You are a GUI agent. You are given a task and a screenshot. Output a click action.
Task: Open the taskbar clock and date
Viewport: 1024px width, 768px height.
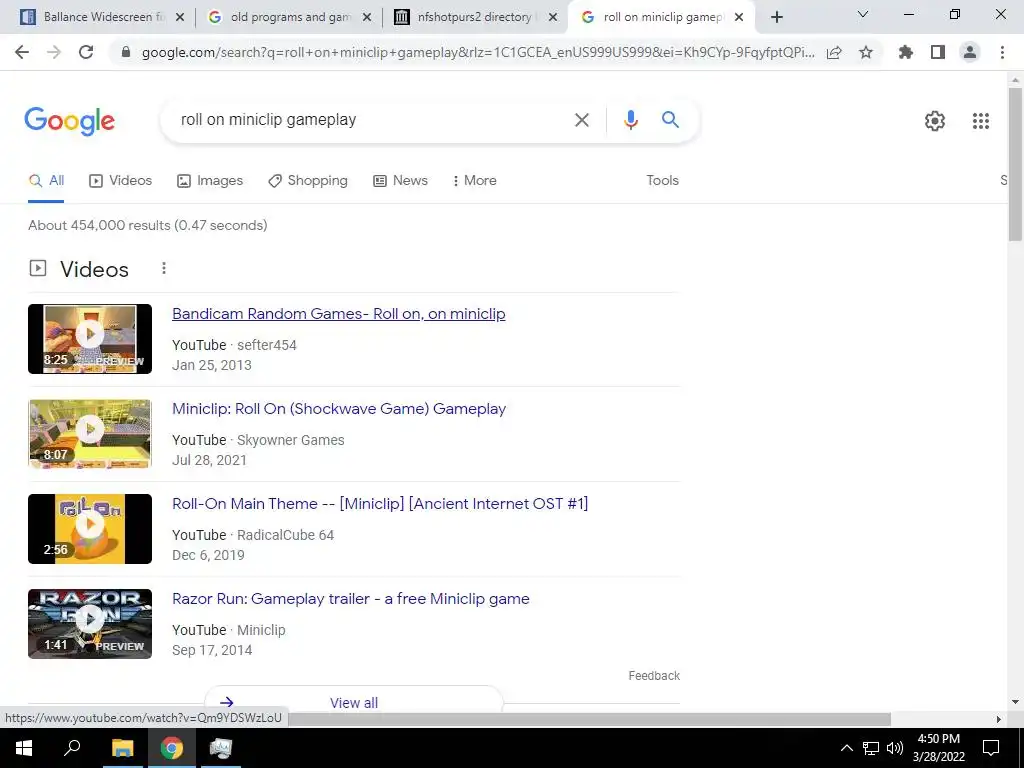coord(938,748)
